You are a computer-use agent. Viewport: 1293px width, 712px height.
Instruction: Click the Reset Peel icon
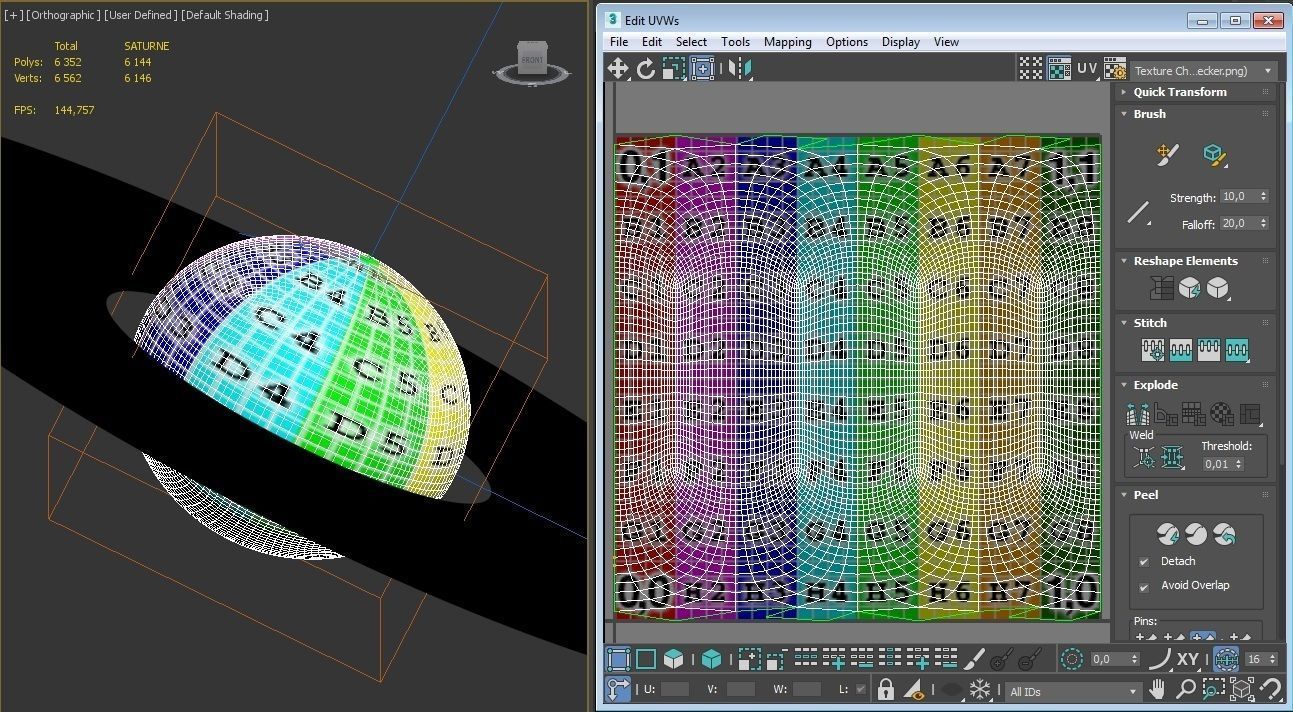click(x=1224, y=534)
